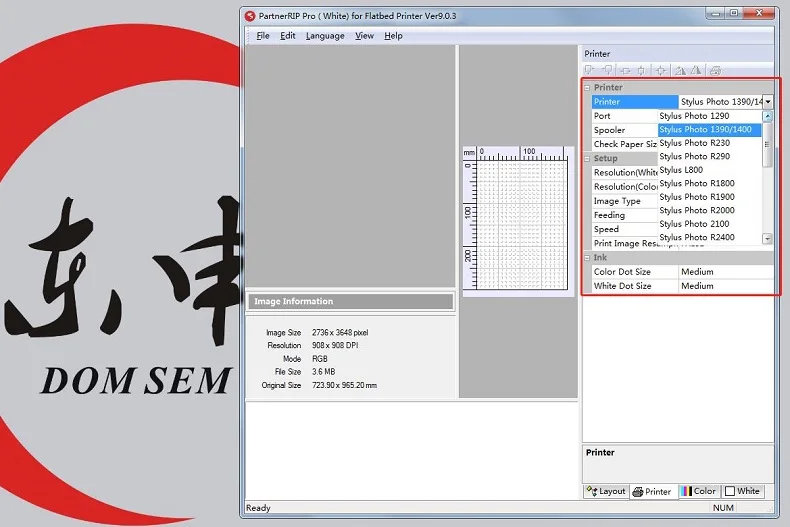Click the White Dot Size Medium value
Screen dimensions: 790x527
726,286
